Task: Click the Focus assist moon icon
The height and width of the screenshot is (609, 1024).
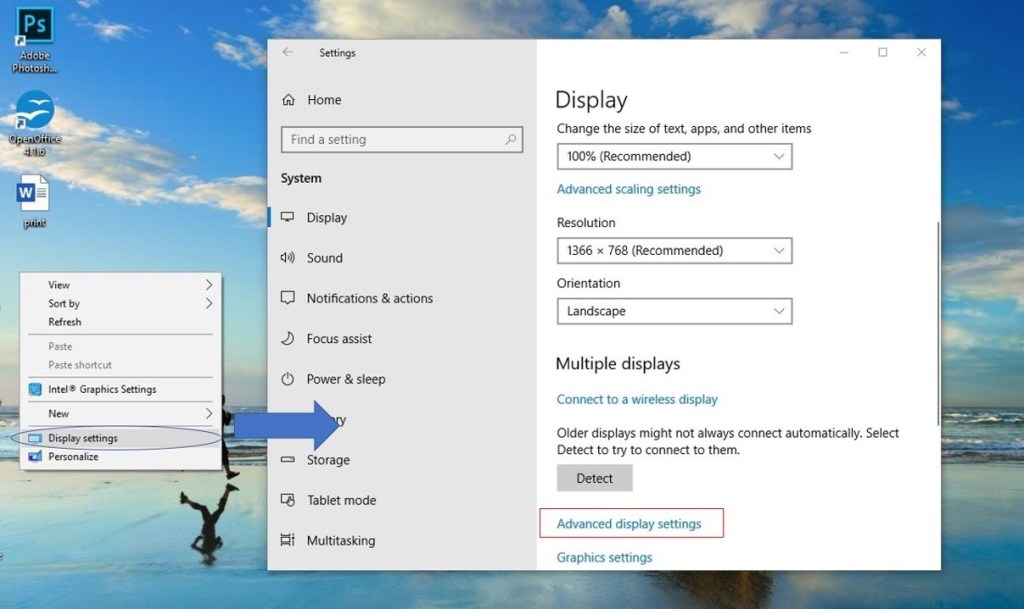Action: pos(288,339)
